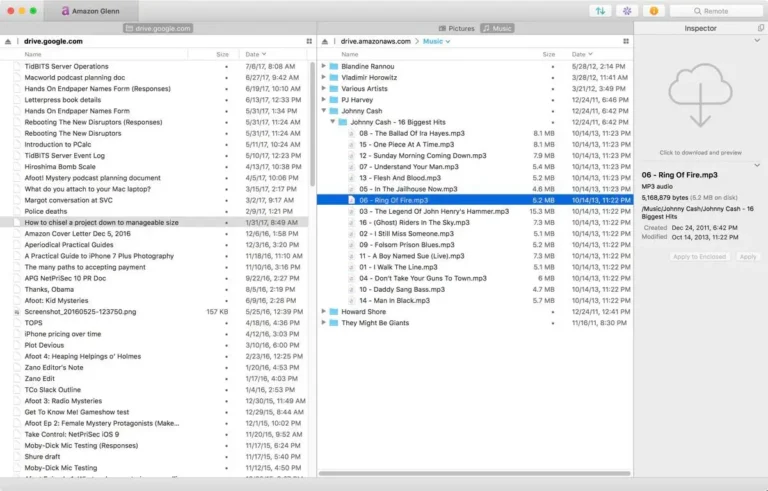Collapse the Johnny Cash folder

pos(323,111)
